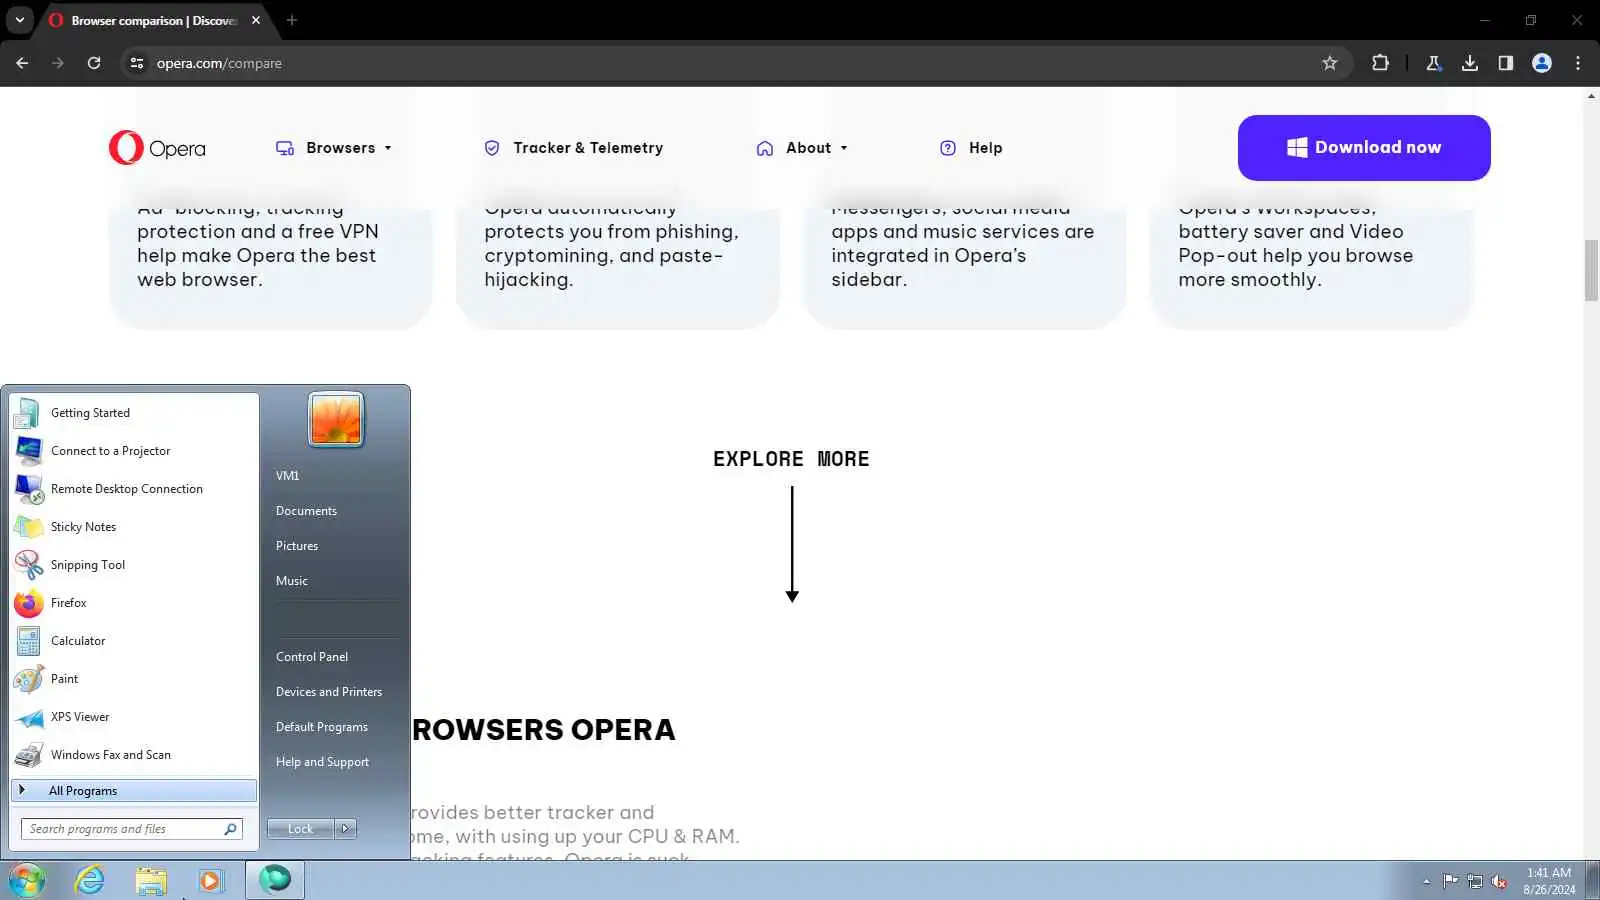Open XPS Viewer
The height and width of the screenshot is (900, 1600).
(134, 717)
